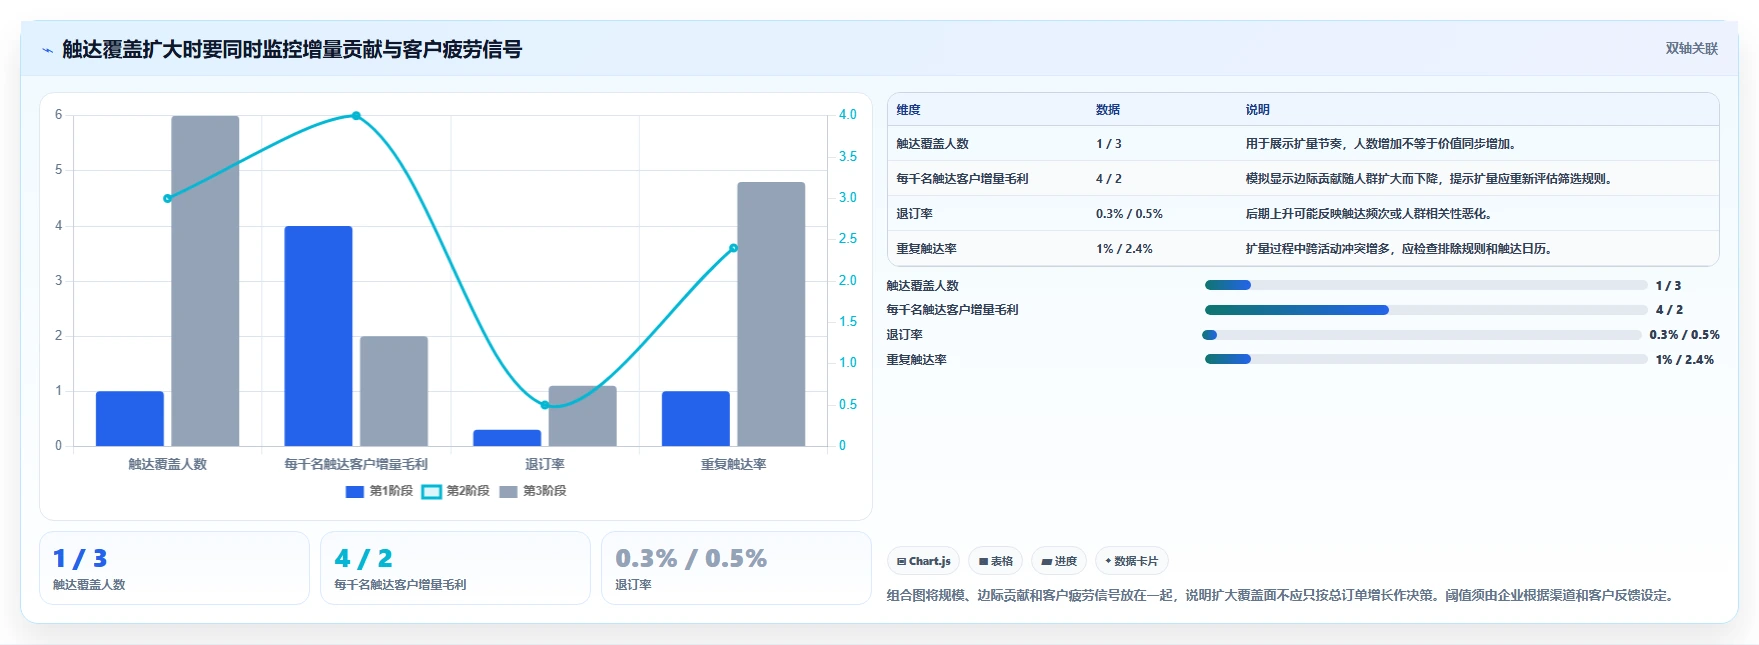Click the line point above 退订率 bars

tap(545, 405)
